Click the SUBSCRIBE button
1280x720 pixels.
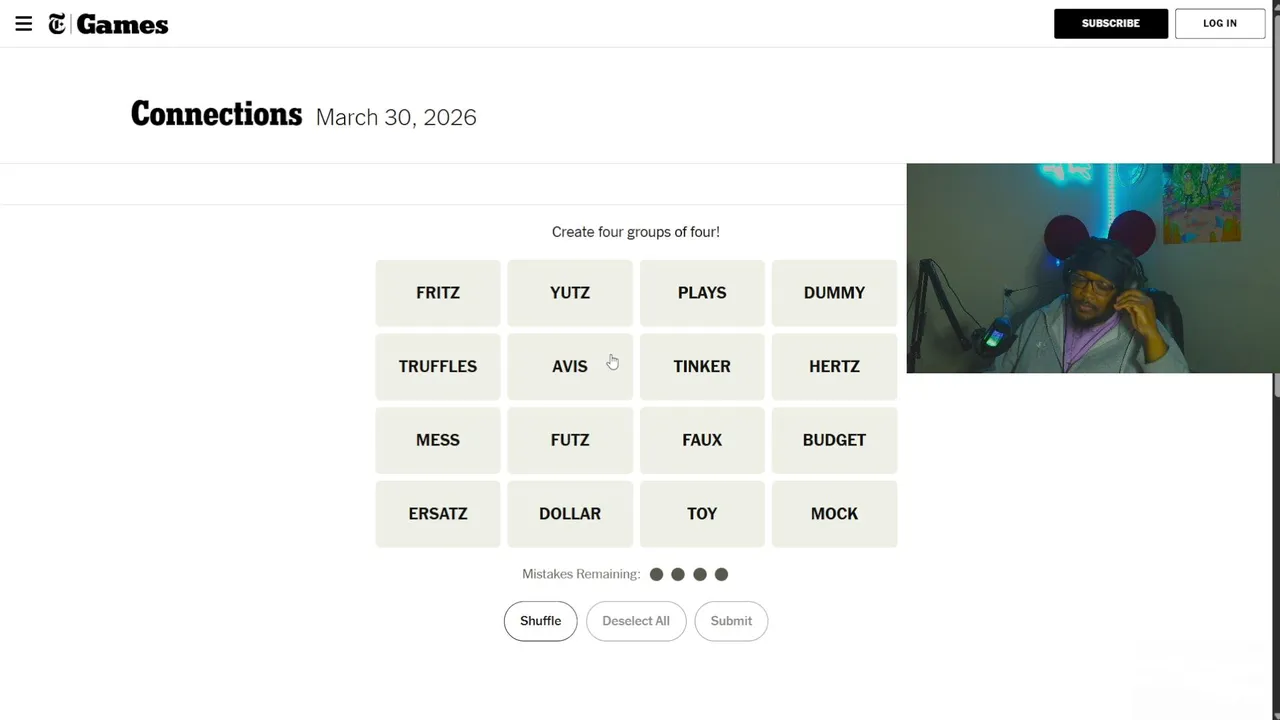point(1110,23)
